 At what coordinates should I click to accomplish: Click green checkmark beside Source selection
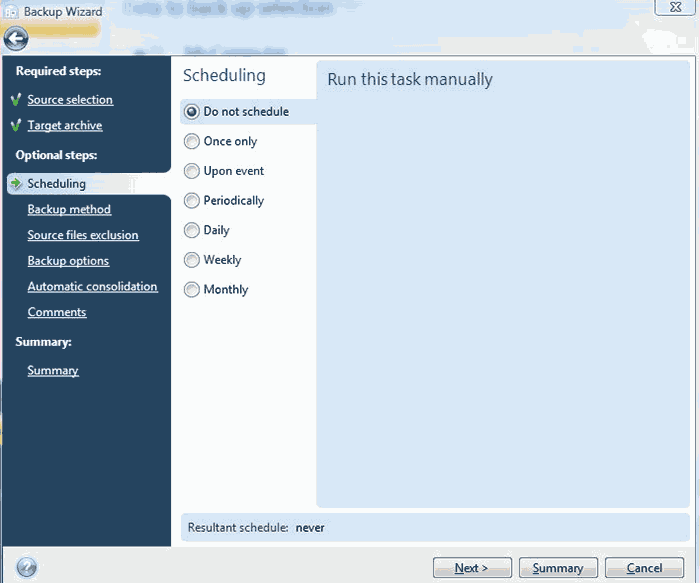[x=16, y=100]
